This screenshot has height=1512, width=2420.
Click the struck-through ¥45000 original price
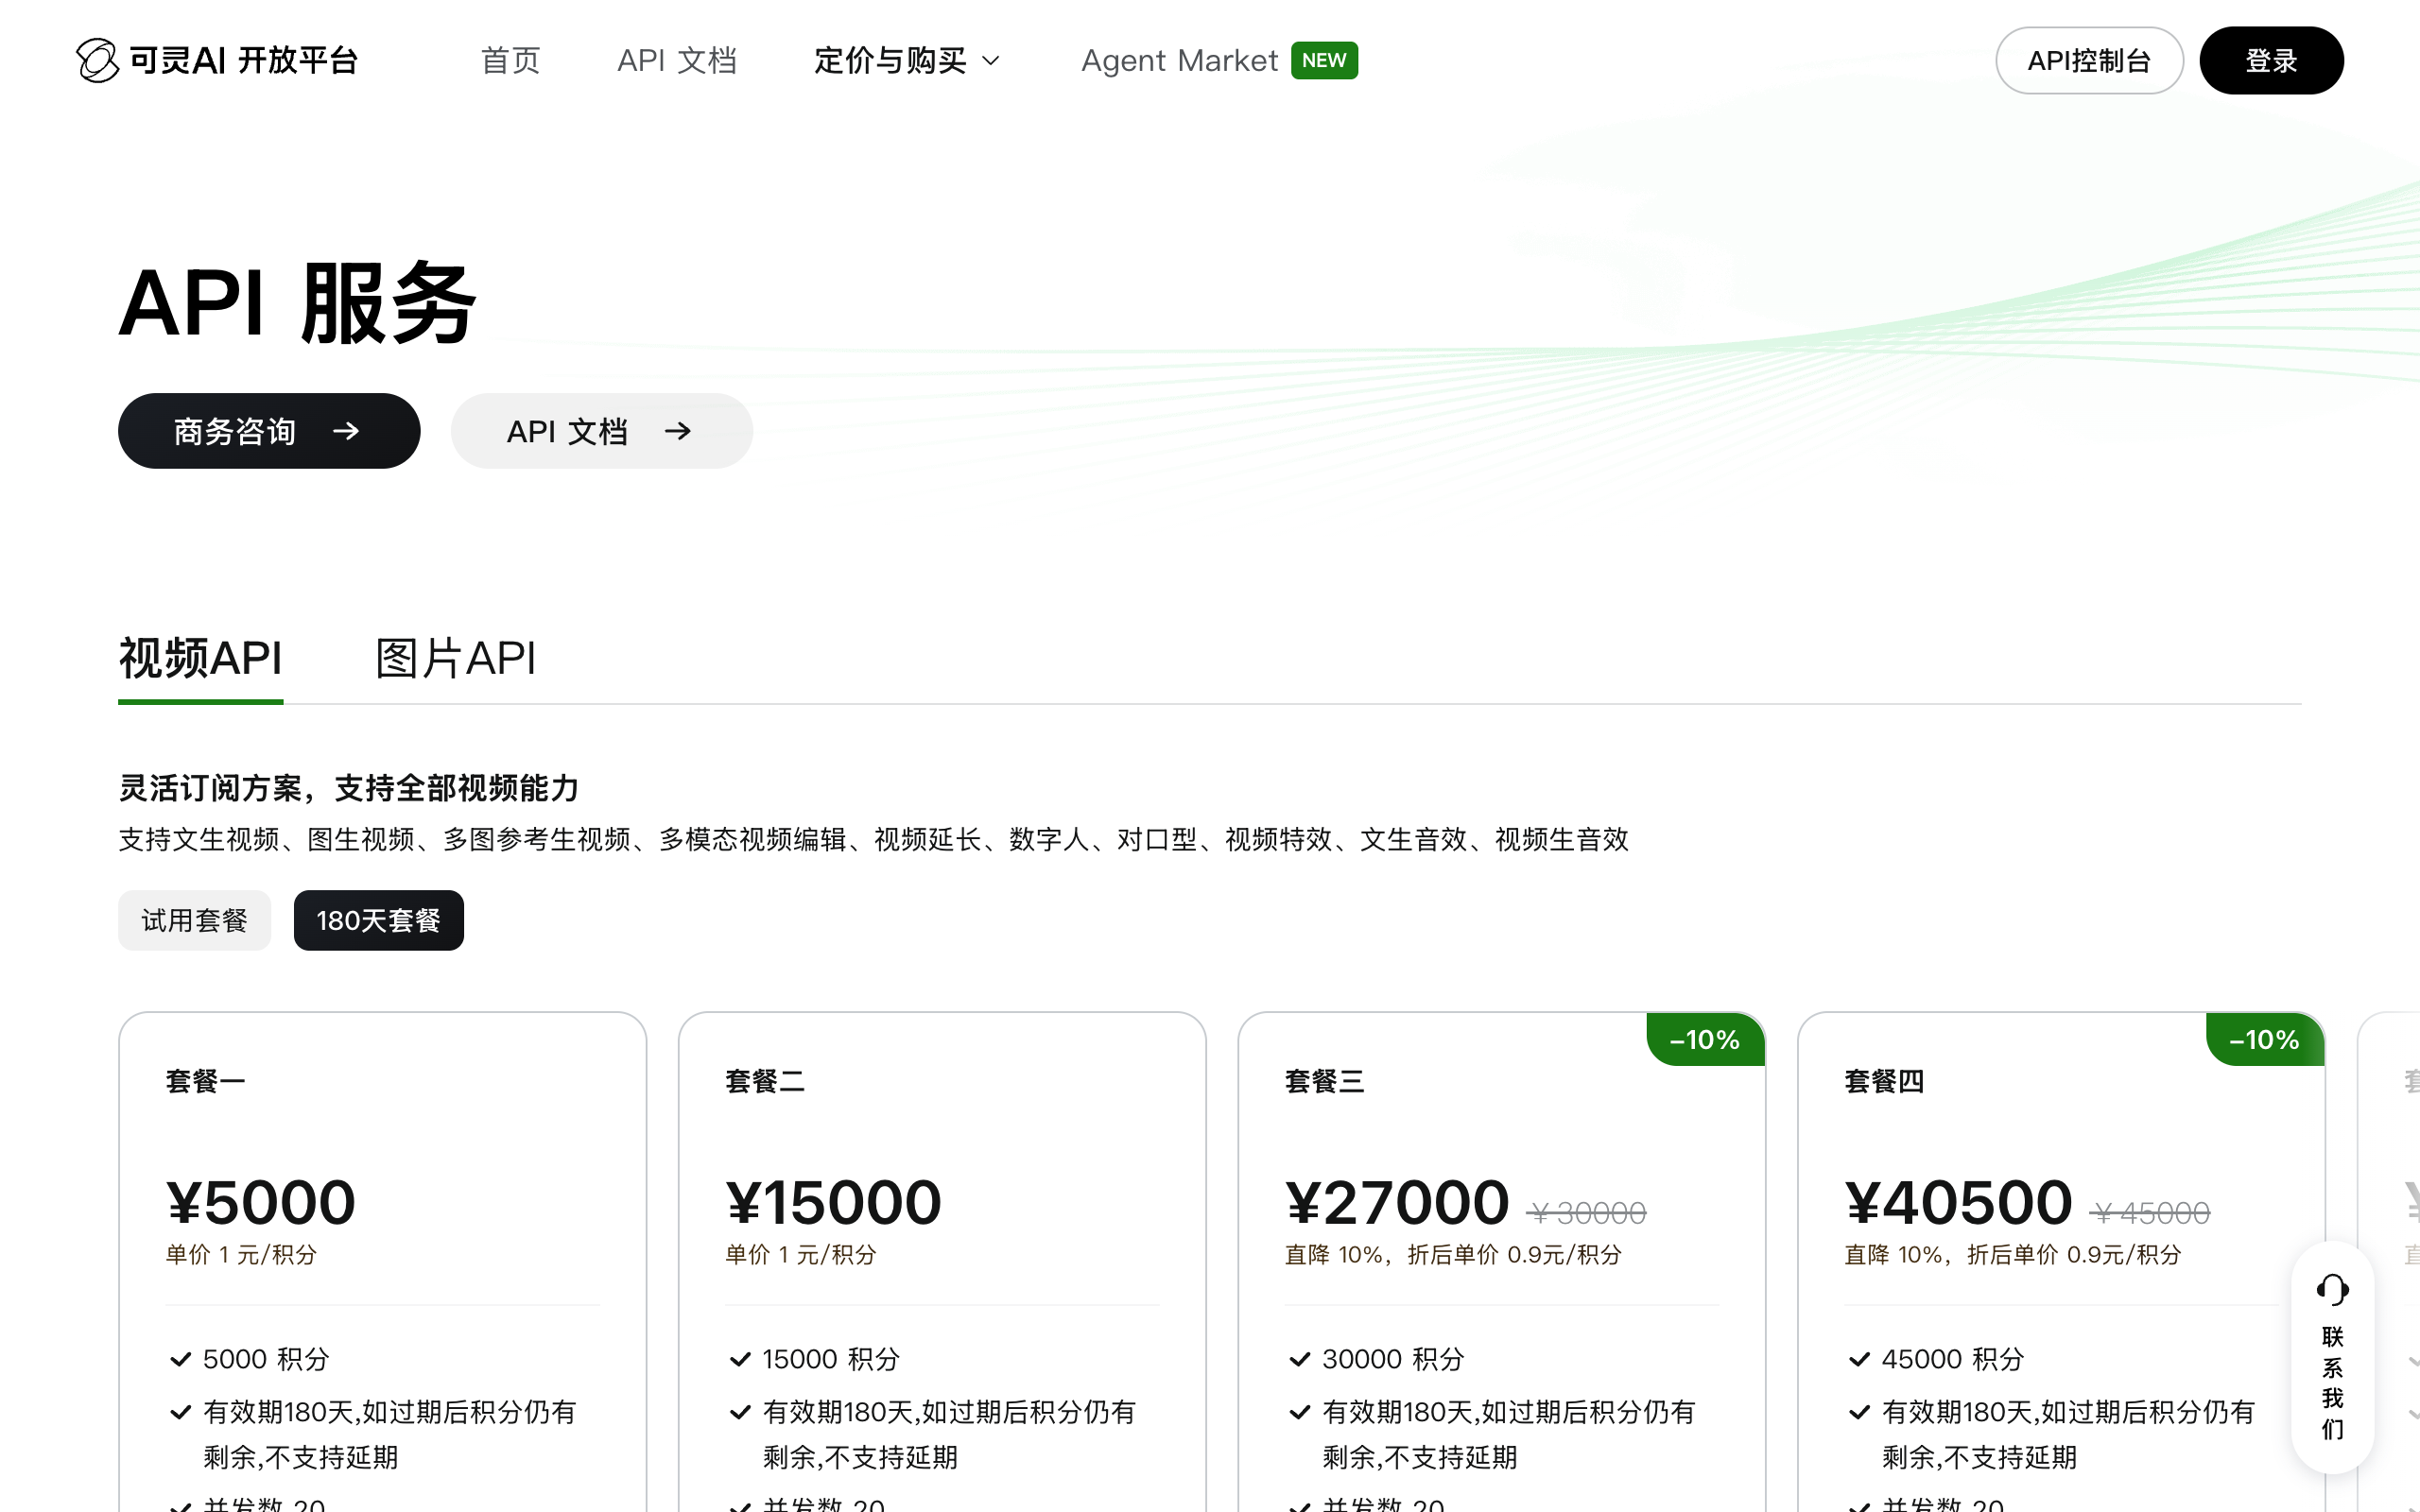pyautogui.click(x=2150, y=1213)
